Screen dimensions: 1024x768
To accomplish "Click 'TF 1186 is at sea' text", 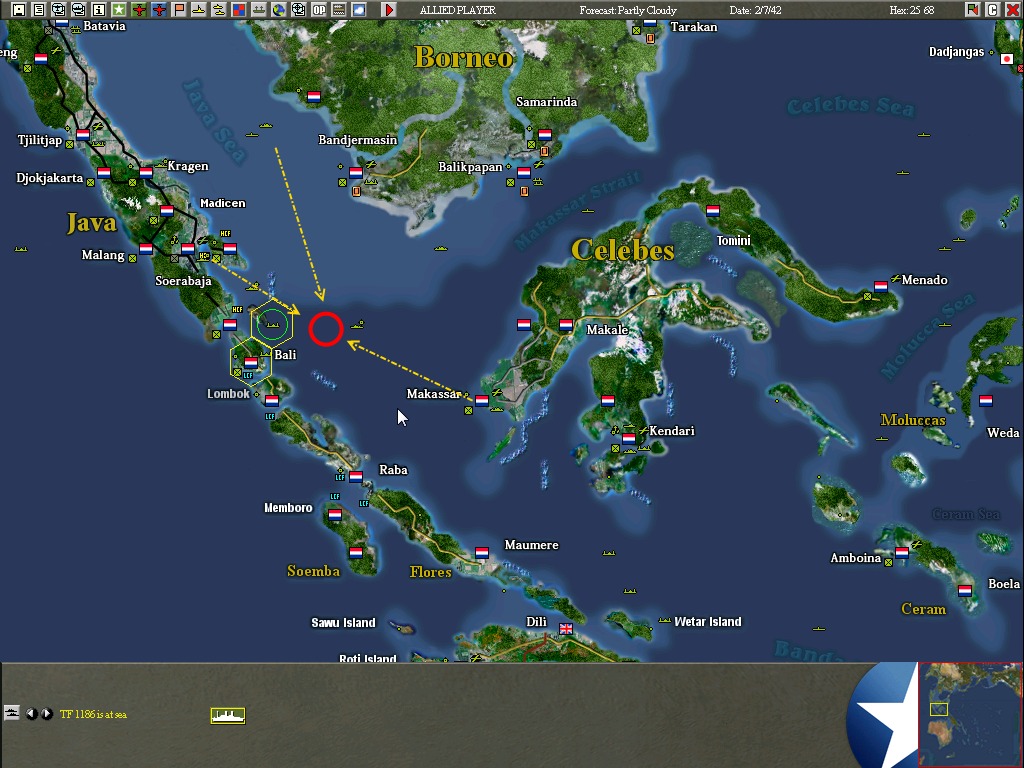I will pos(93,714).
